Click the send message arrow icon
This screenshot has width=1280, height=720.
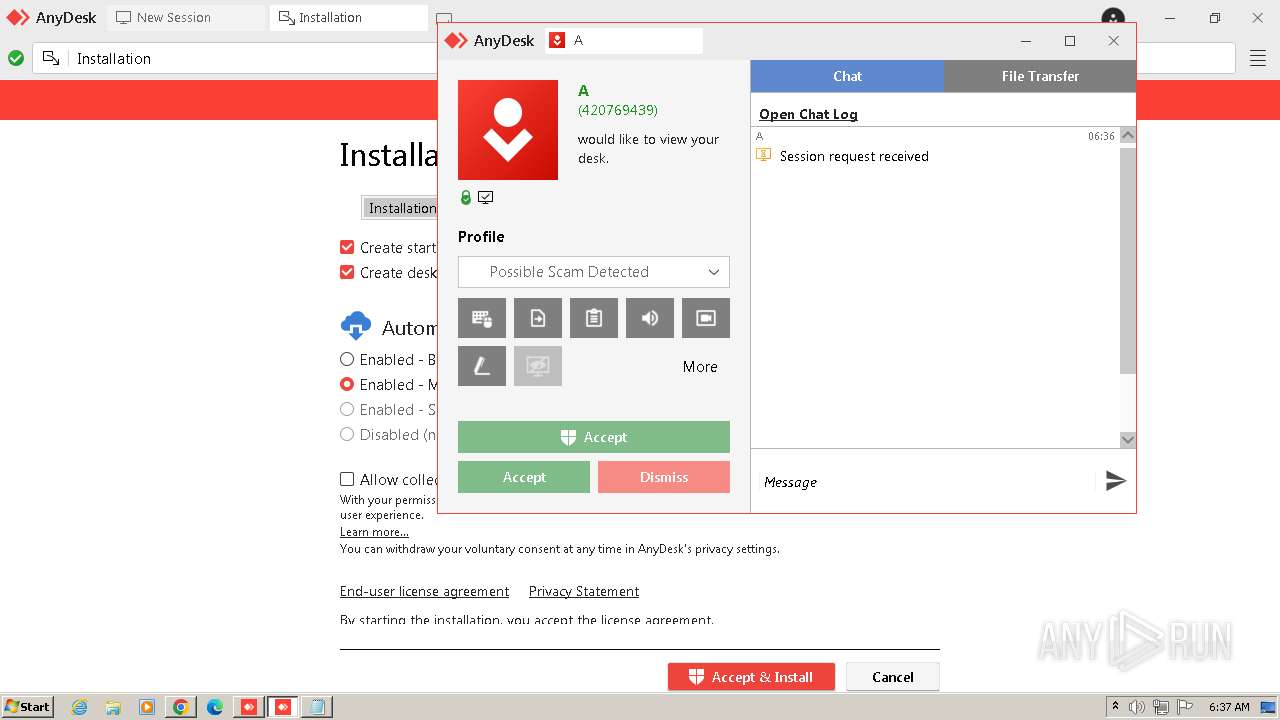pos(1116,482)
